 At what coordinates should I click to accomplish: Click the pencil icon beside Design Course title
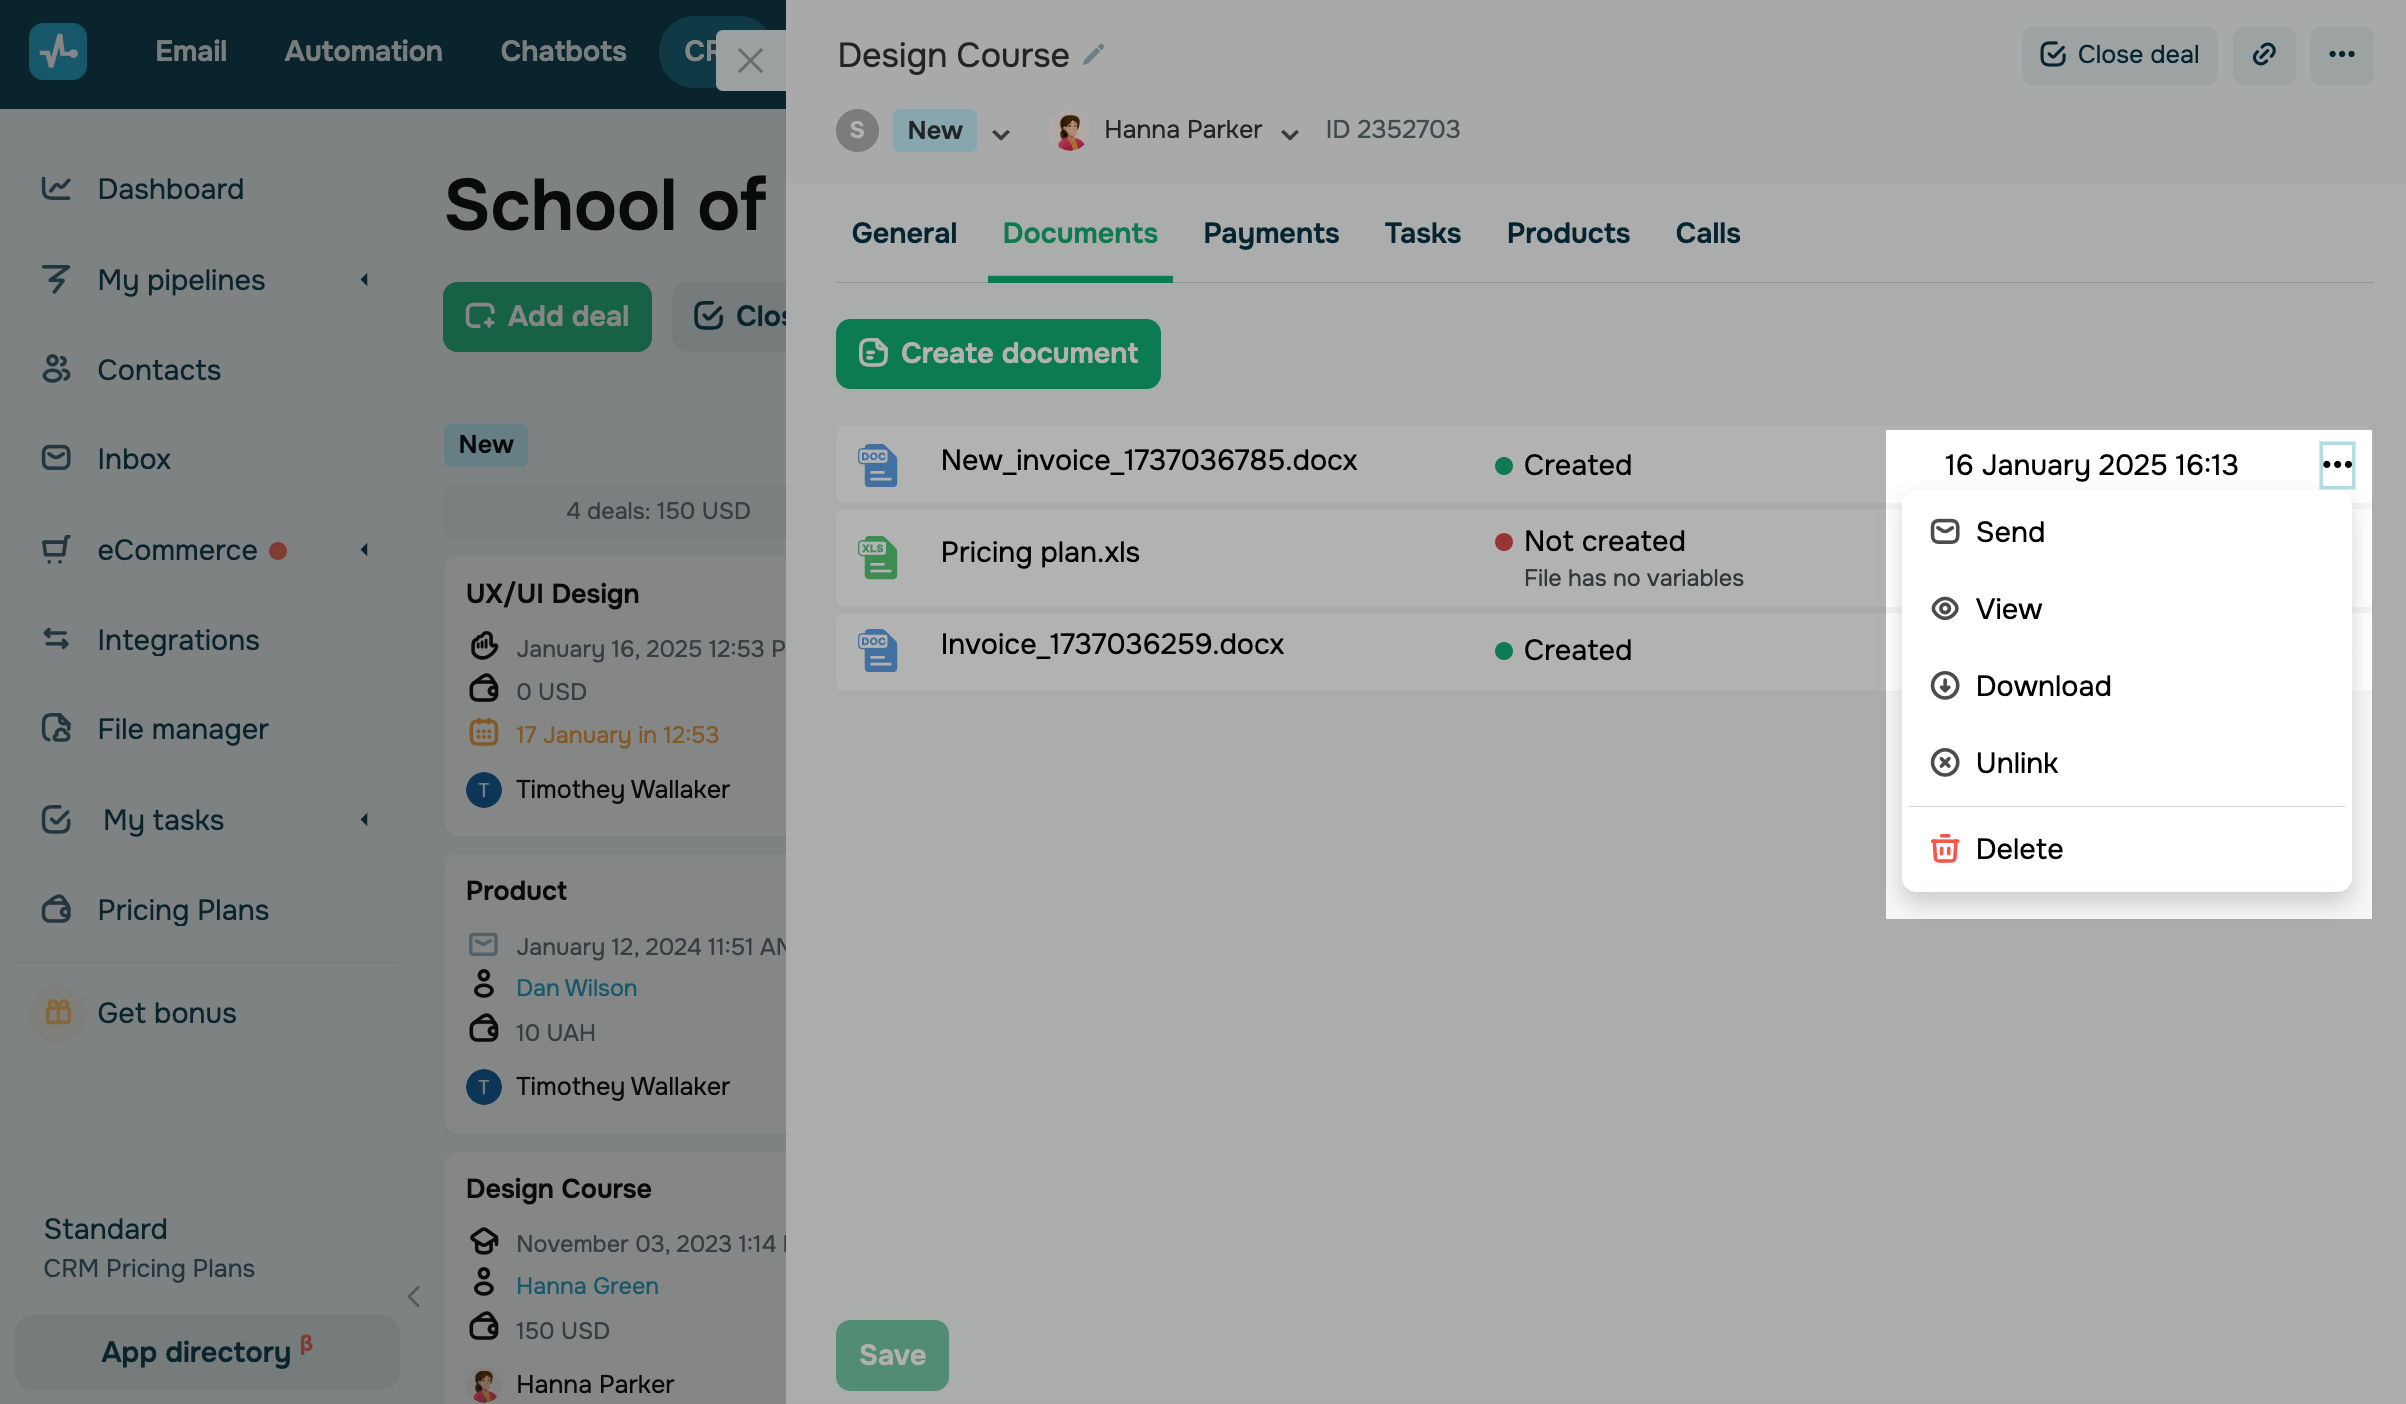[1094, 54]
